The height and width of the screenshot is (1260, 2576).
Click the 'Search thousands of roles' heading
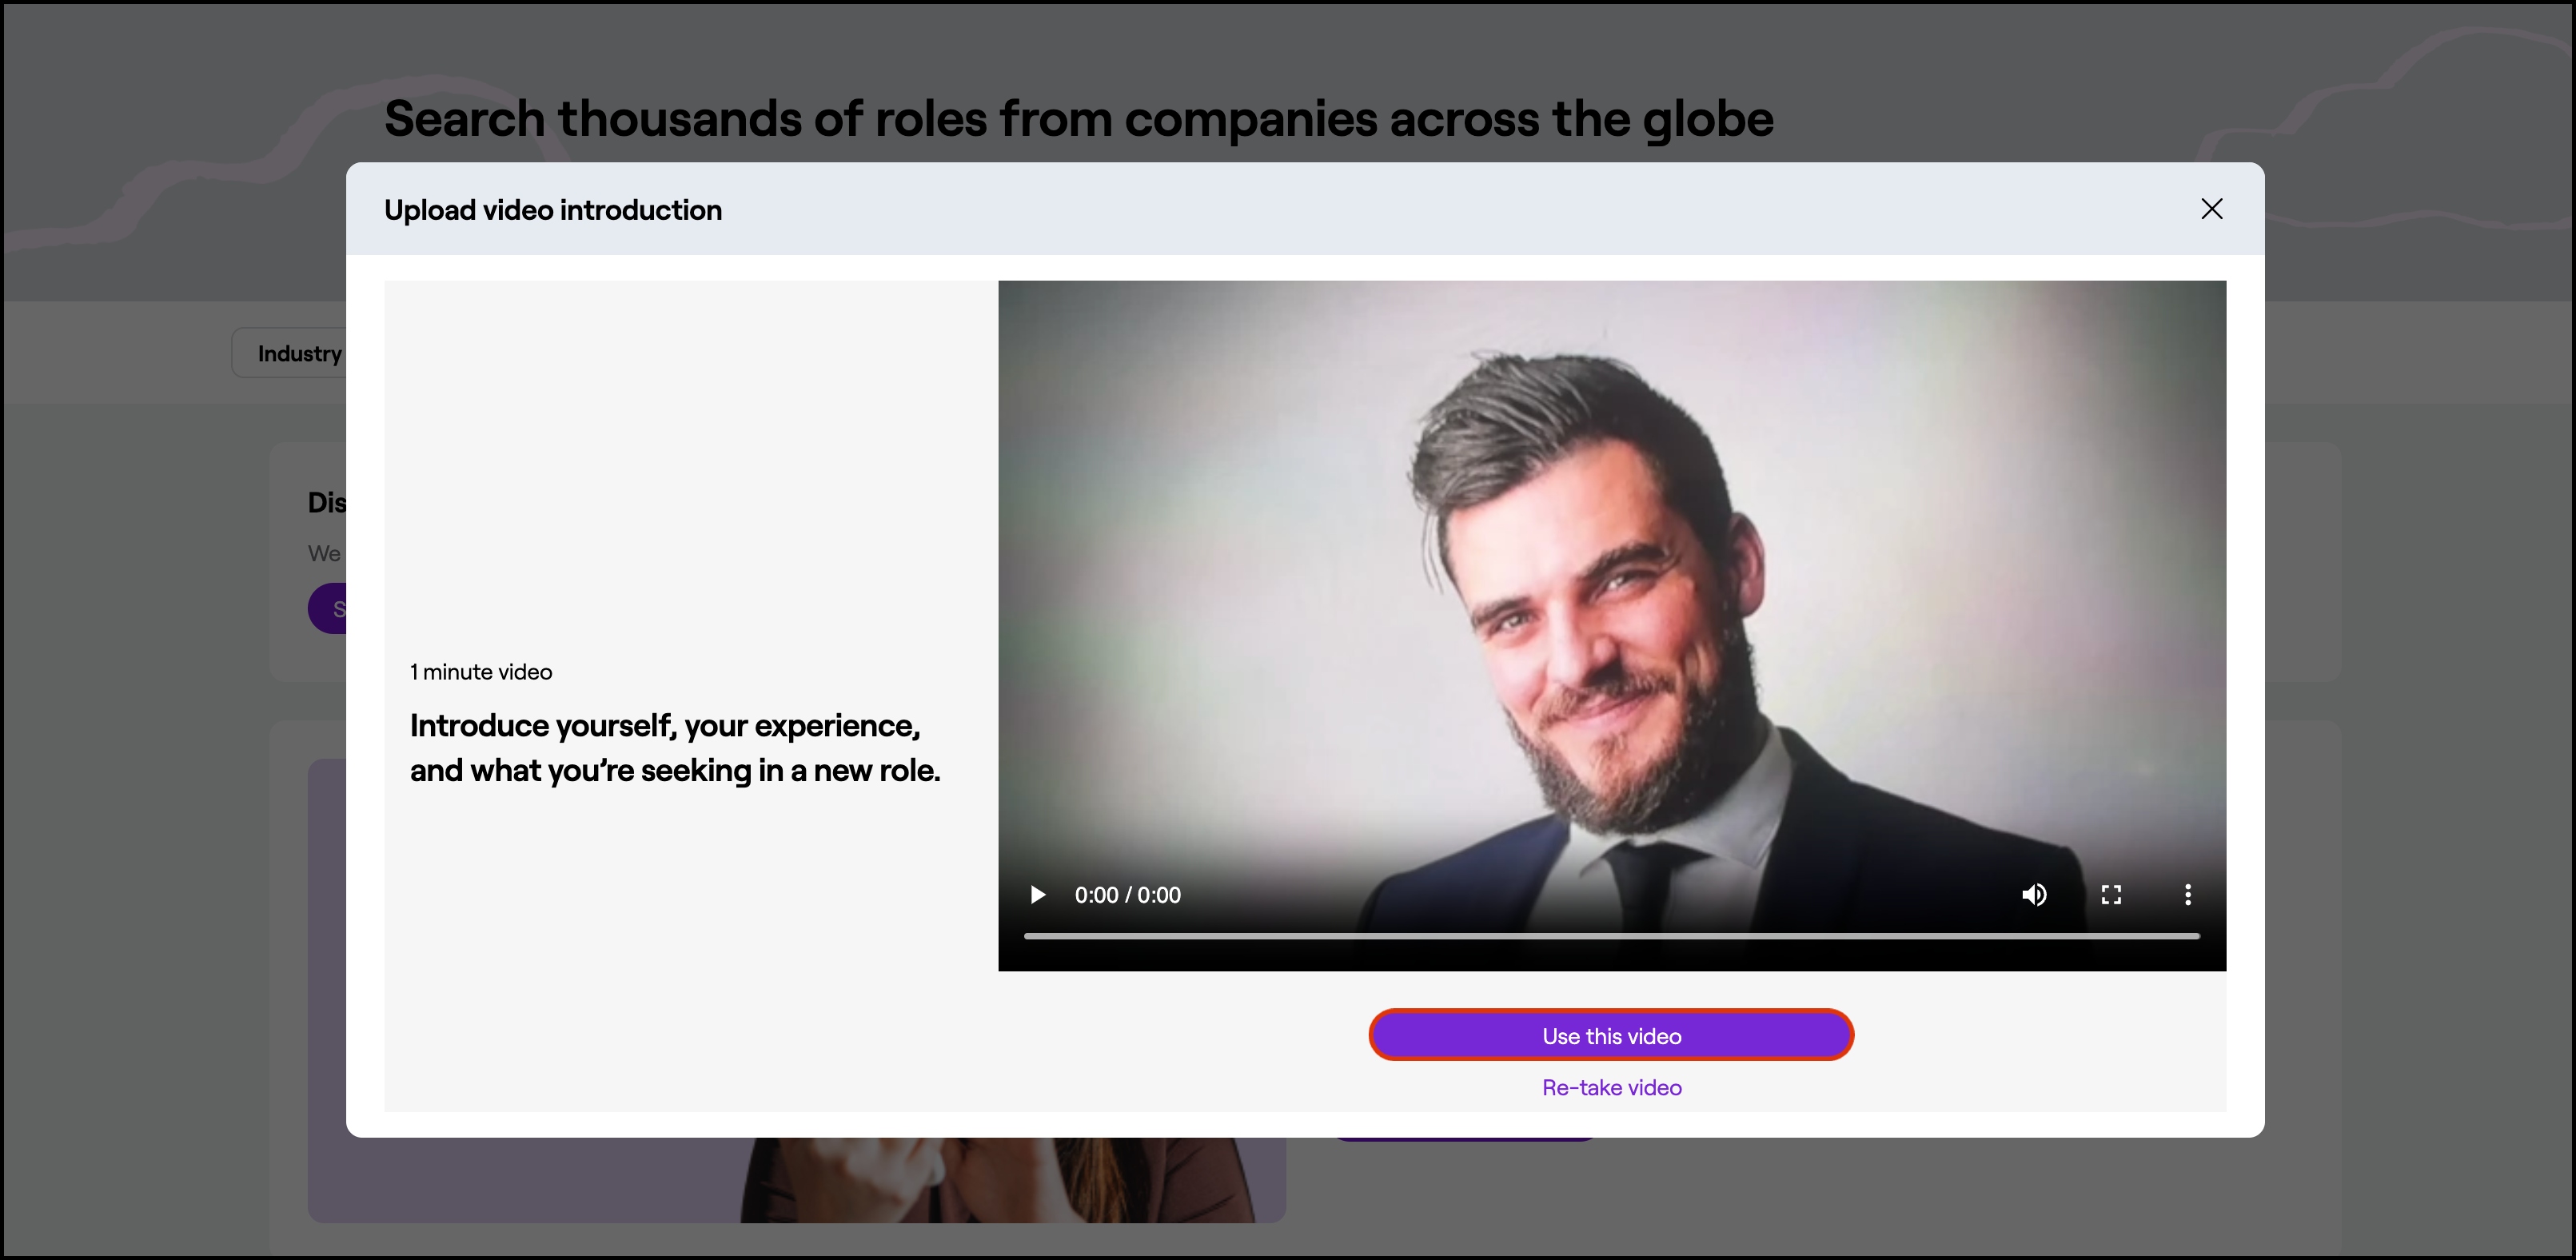click(1078, 119)
